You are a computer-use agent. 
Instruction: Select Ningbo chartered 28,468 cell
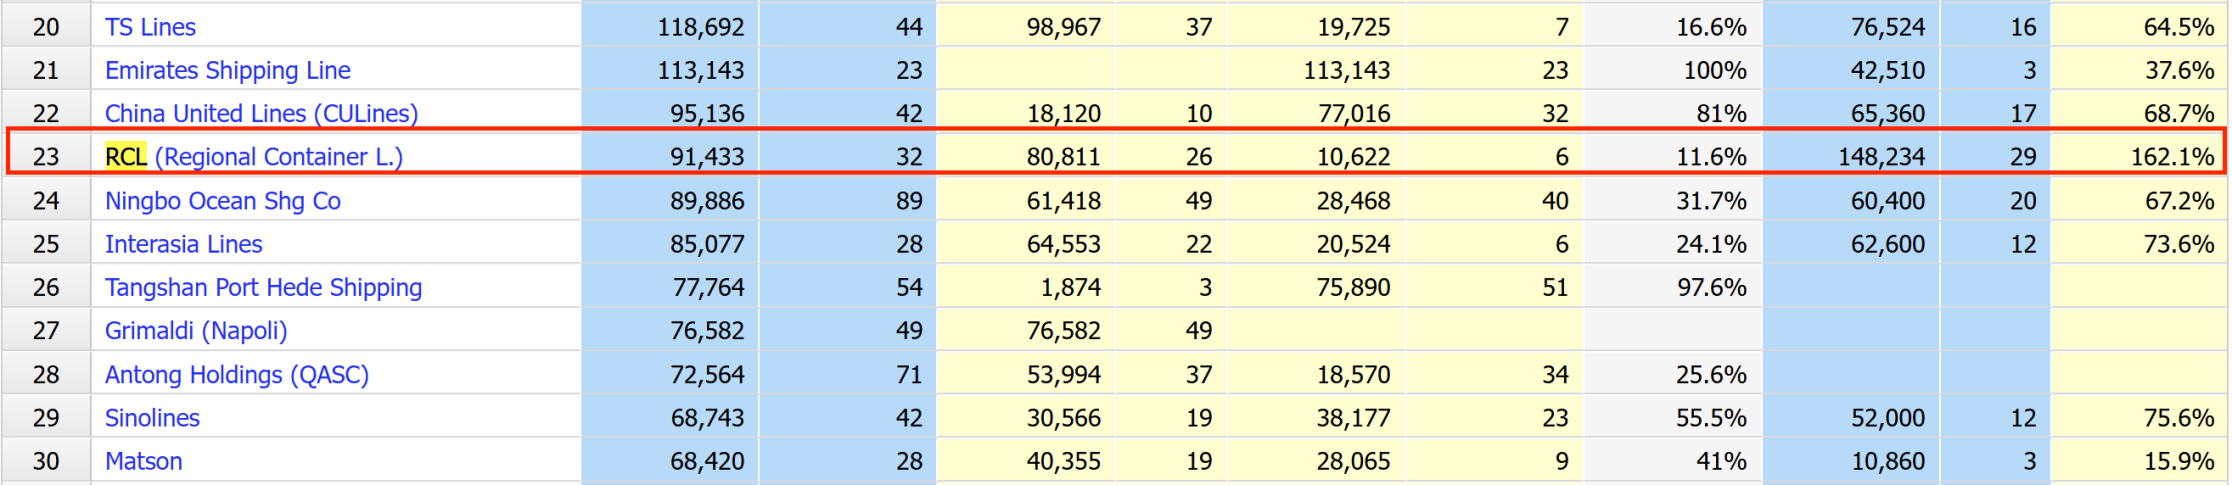click(x=1316, y=200)
